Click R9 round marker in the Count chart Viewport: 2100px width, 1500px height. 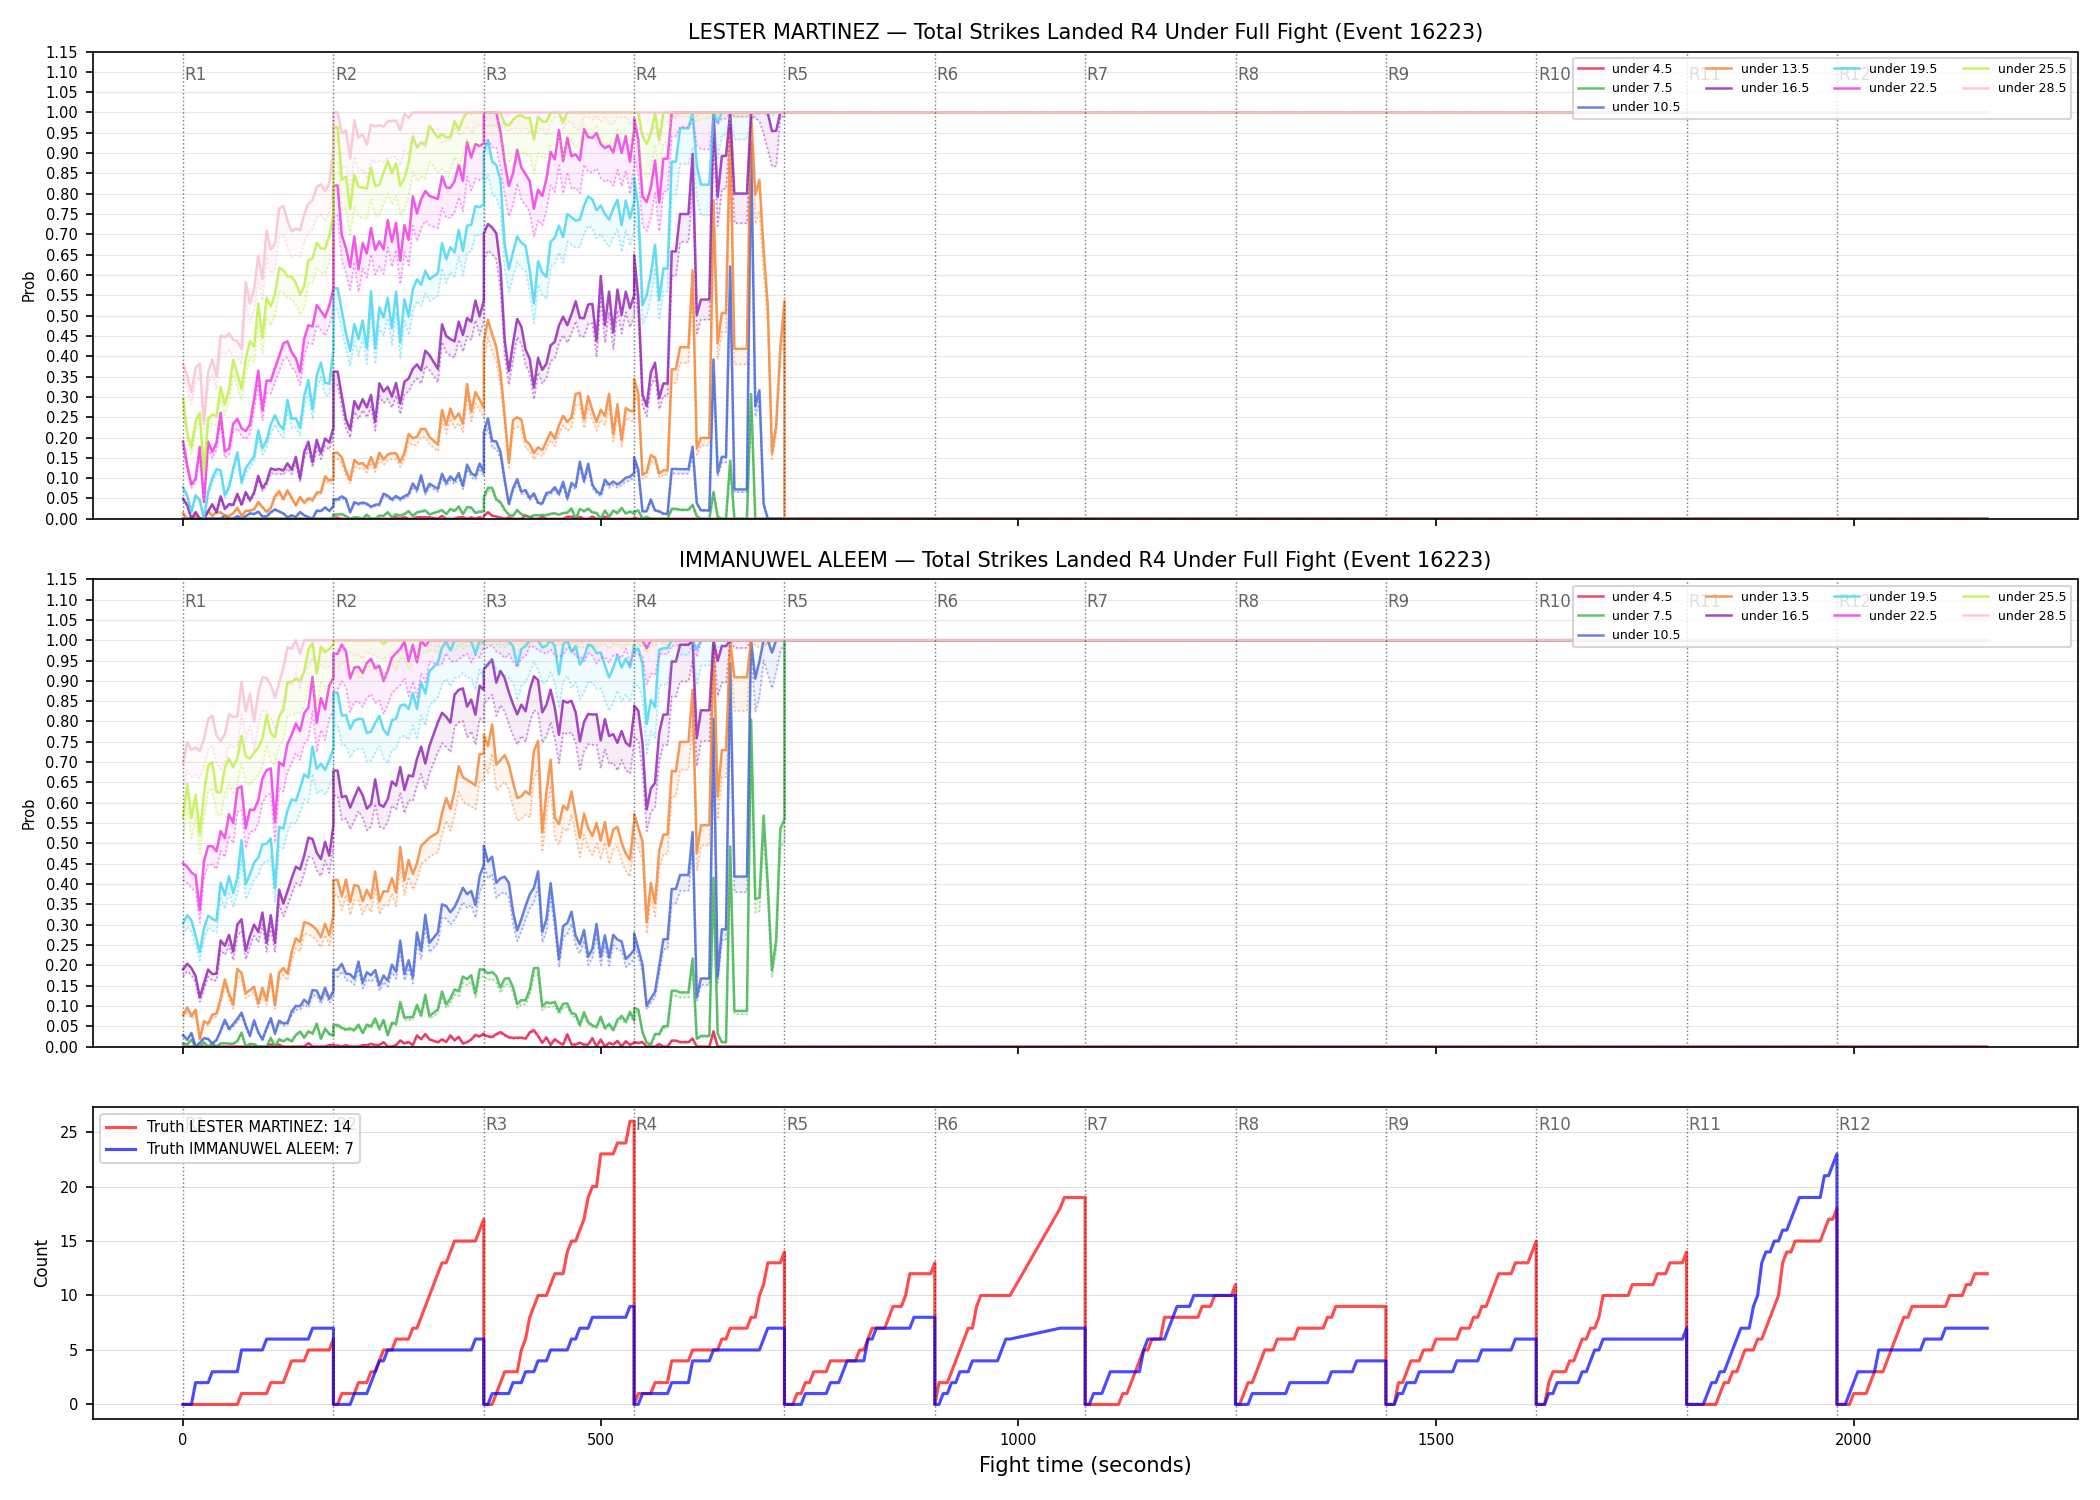(1398, 1124)
